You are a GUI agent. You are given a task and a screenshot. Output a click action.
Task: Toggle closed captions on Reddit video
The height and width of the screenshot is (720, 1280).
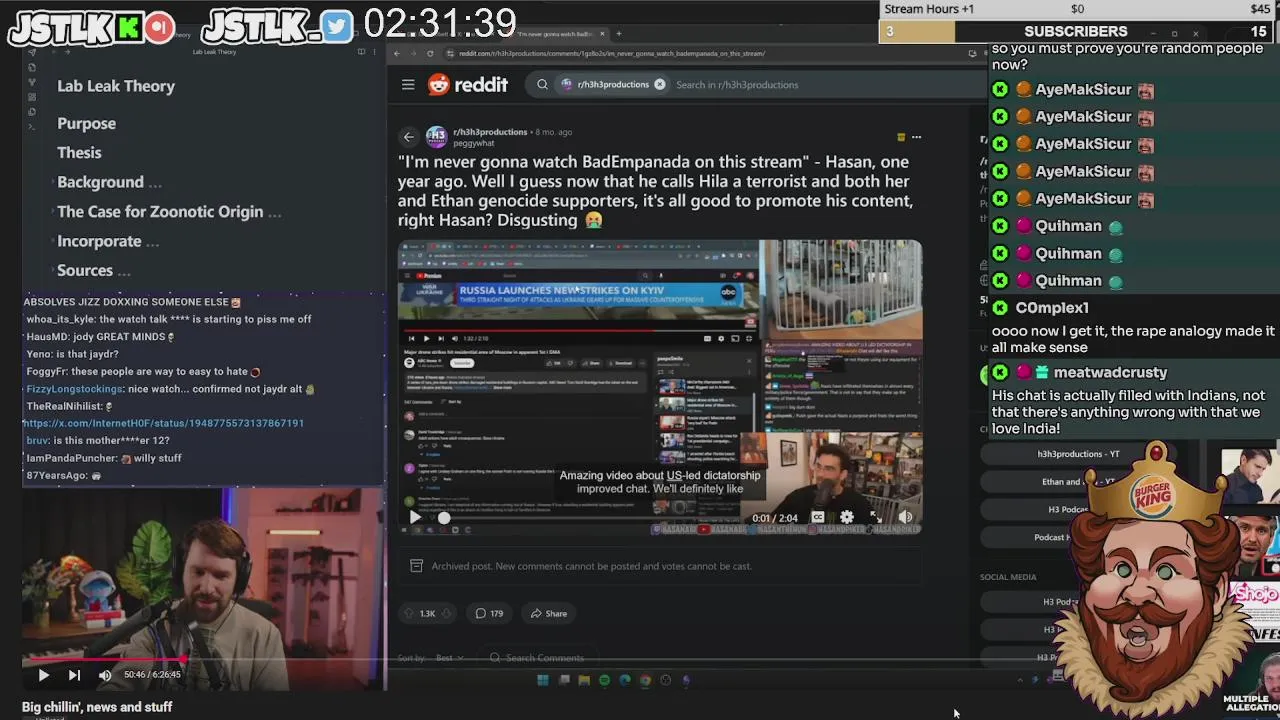point(818,517)
